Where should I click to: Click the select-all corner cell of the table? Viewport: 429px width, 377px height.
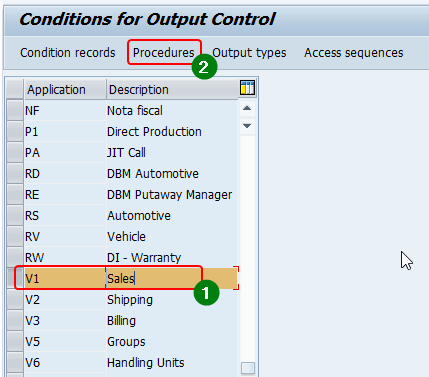(15, 89)
